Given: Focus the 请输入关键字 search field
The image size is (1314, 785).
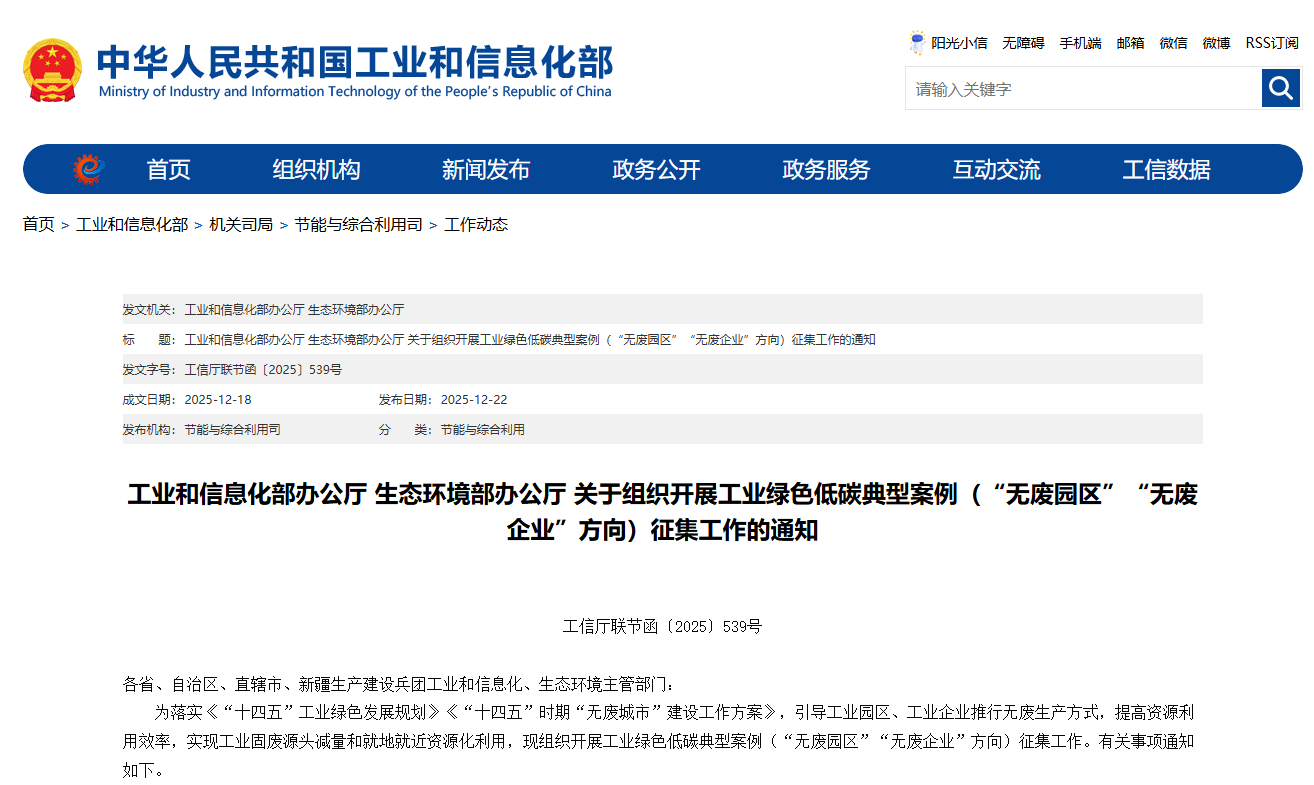Looking at the screenshot, I should 1083,89.
